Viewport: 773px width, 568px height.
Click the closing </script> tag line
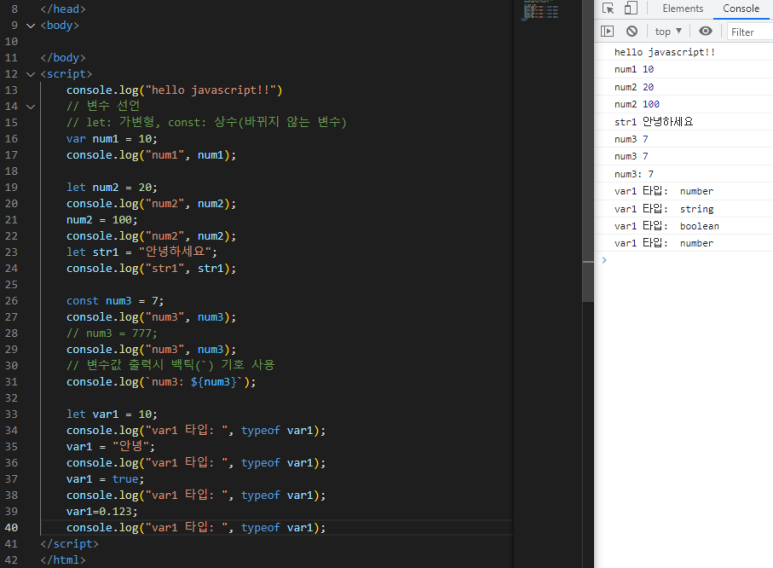coord(69,544)
